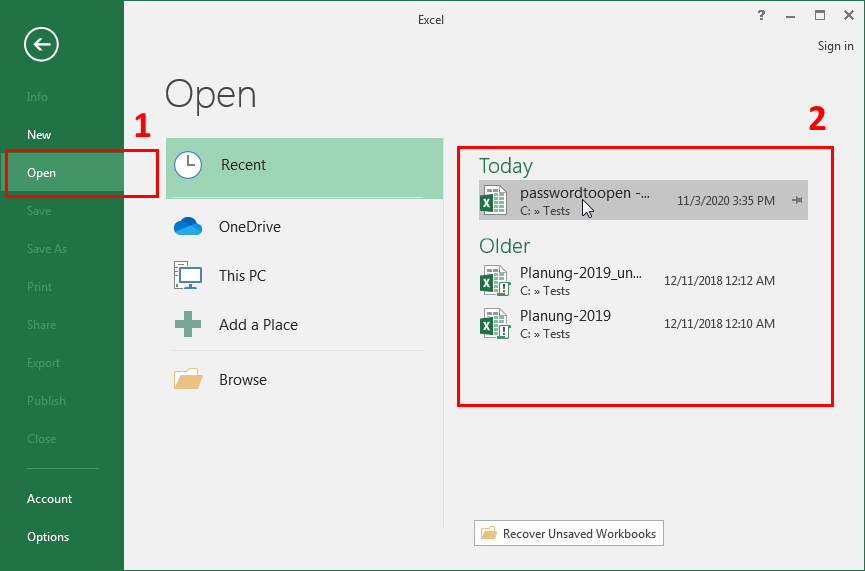Click the 11/3/2020 3:35 PM timestamp
The width and height of the screenshot is (865, 571).
725,201
